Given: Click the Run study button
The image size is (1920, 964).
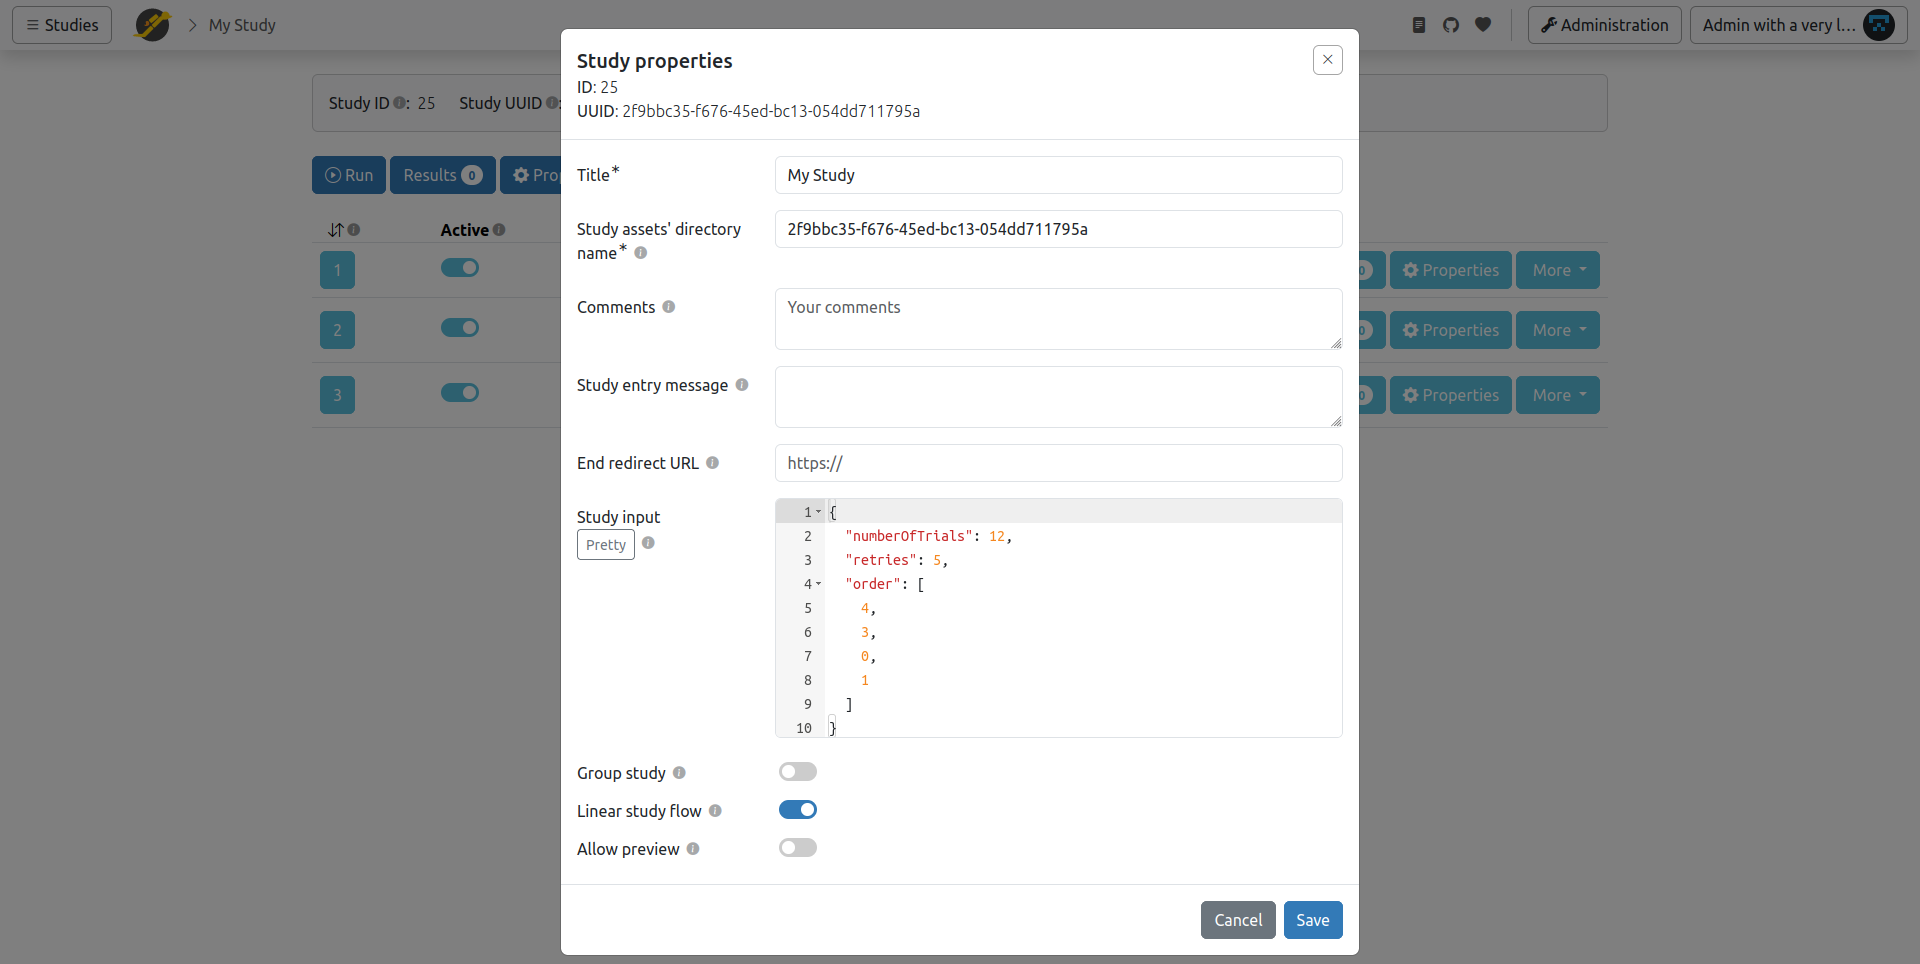Looking at the screenshot, I should click(349, 175).
